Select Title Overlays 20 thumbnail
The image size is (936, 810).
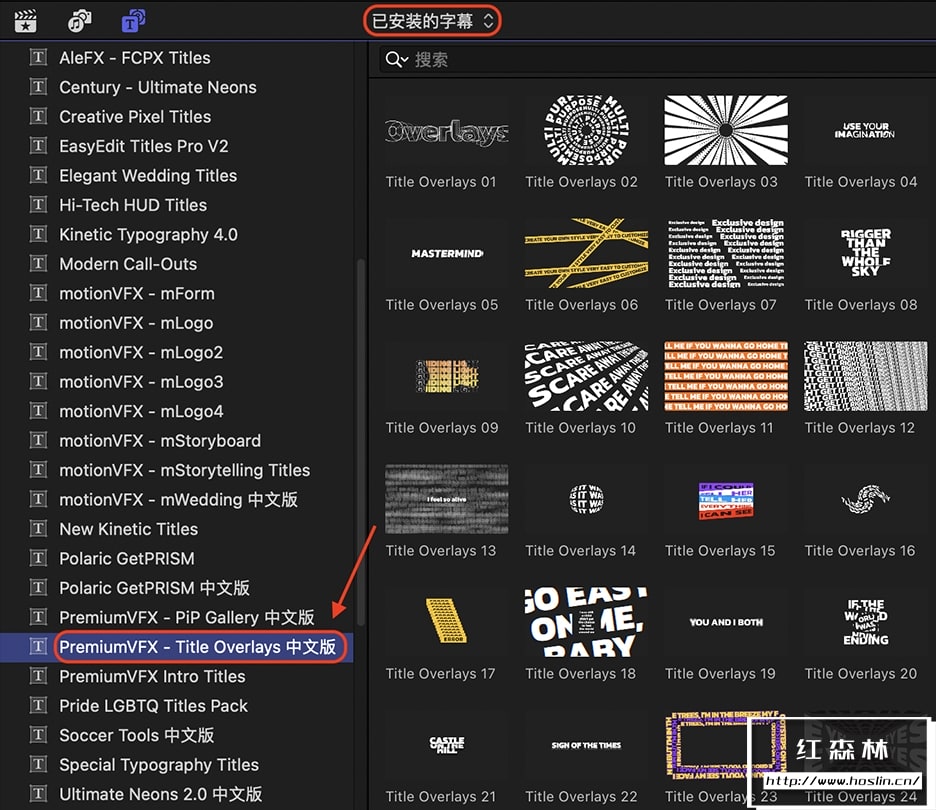(x=866, y=623)
